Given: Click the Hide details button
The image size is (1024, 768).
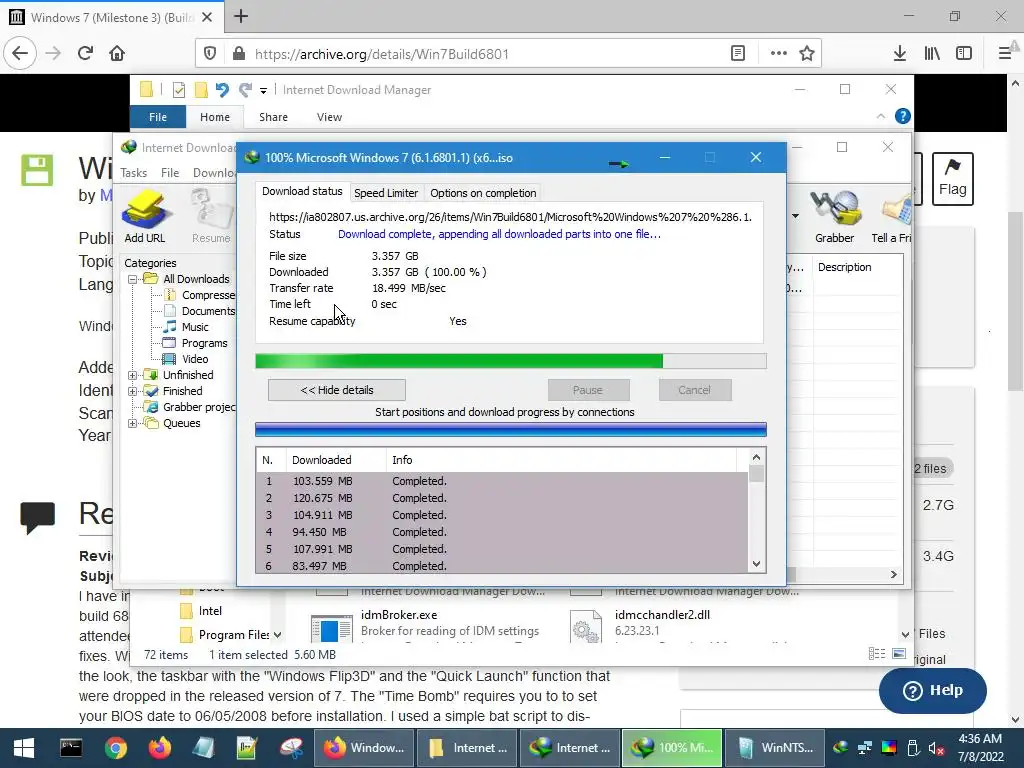Looking at the screenshot, I should (336, 390).
